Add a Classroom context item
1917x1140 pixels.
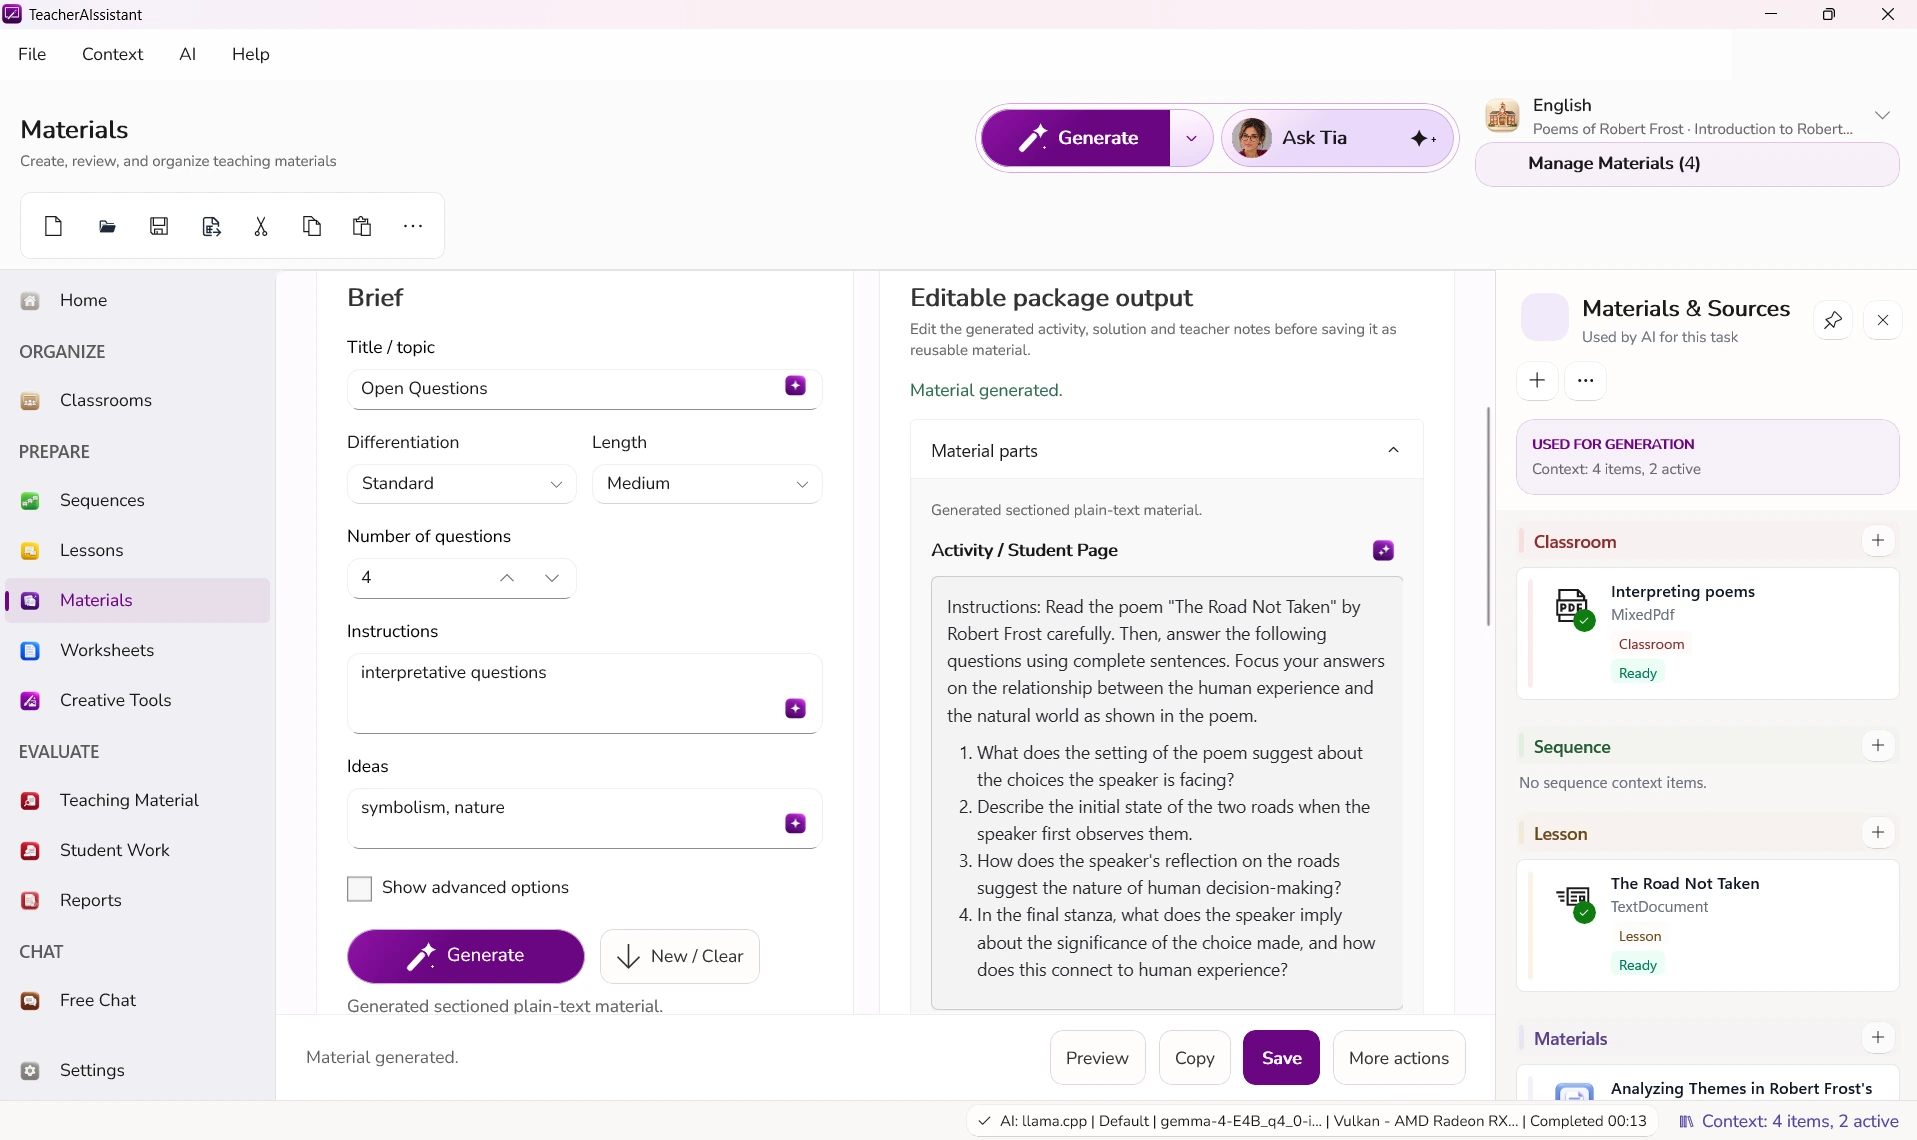click(1878, 541)
